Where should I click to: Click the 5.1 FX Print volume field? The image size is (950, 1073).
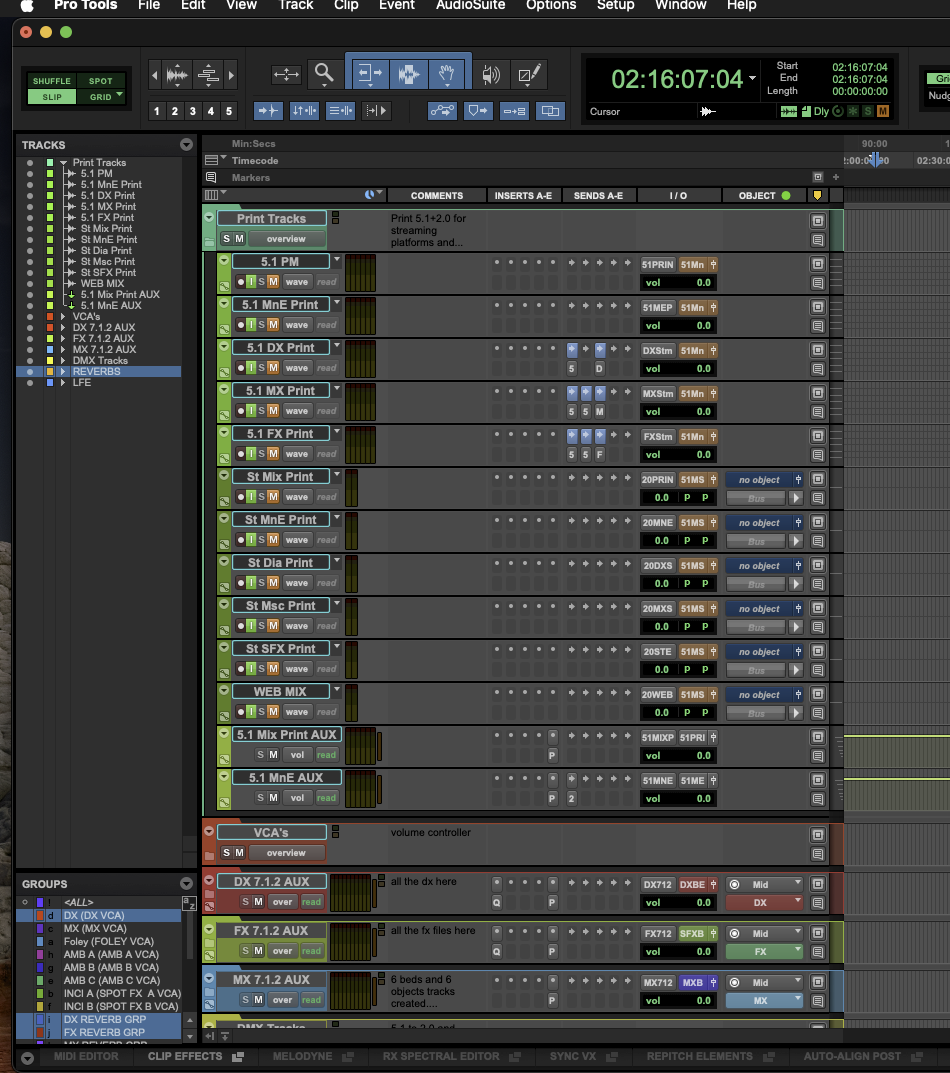point(678,454)
